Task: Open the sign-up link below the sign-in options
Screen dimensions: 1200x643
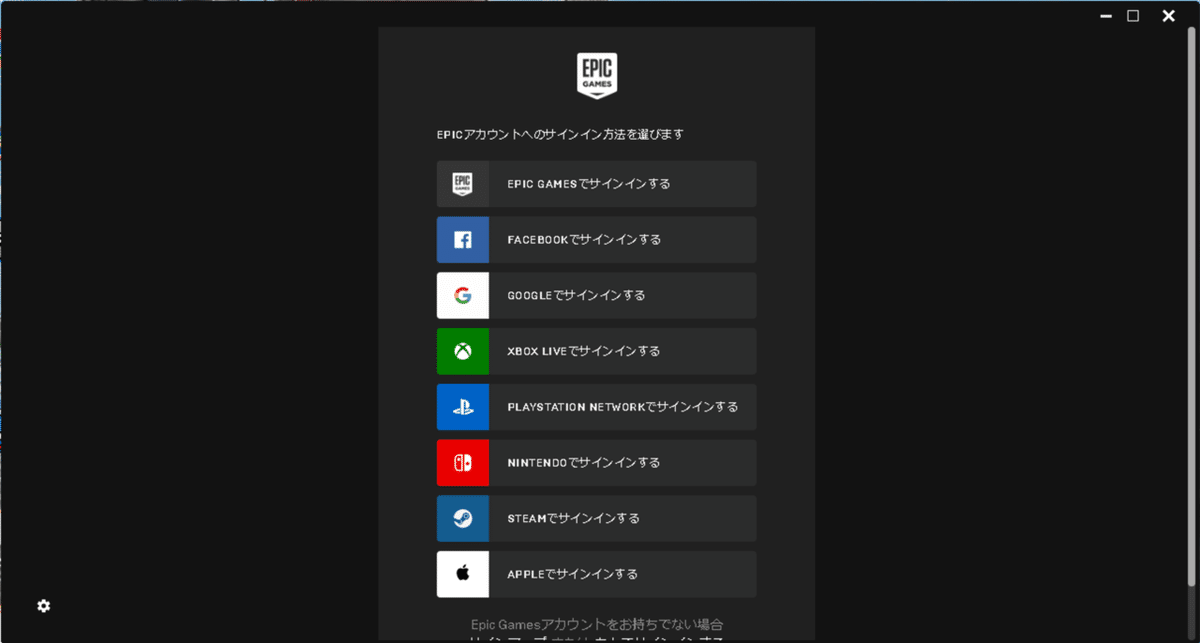Action: click(597, 637)
